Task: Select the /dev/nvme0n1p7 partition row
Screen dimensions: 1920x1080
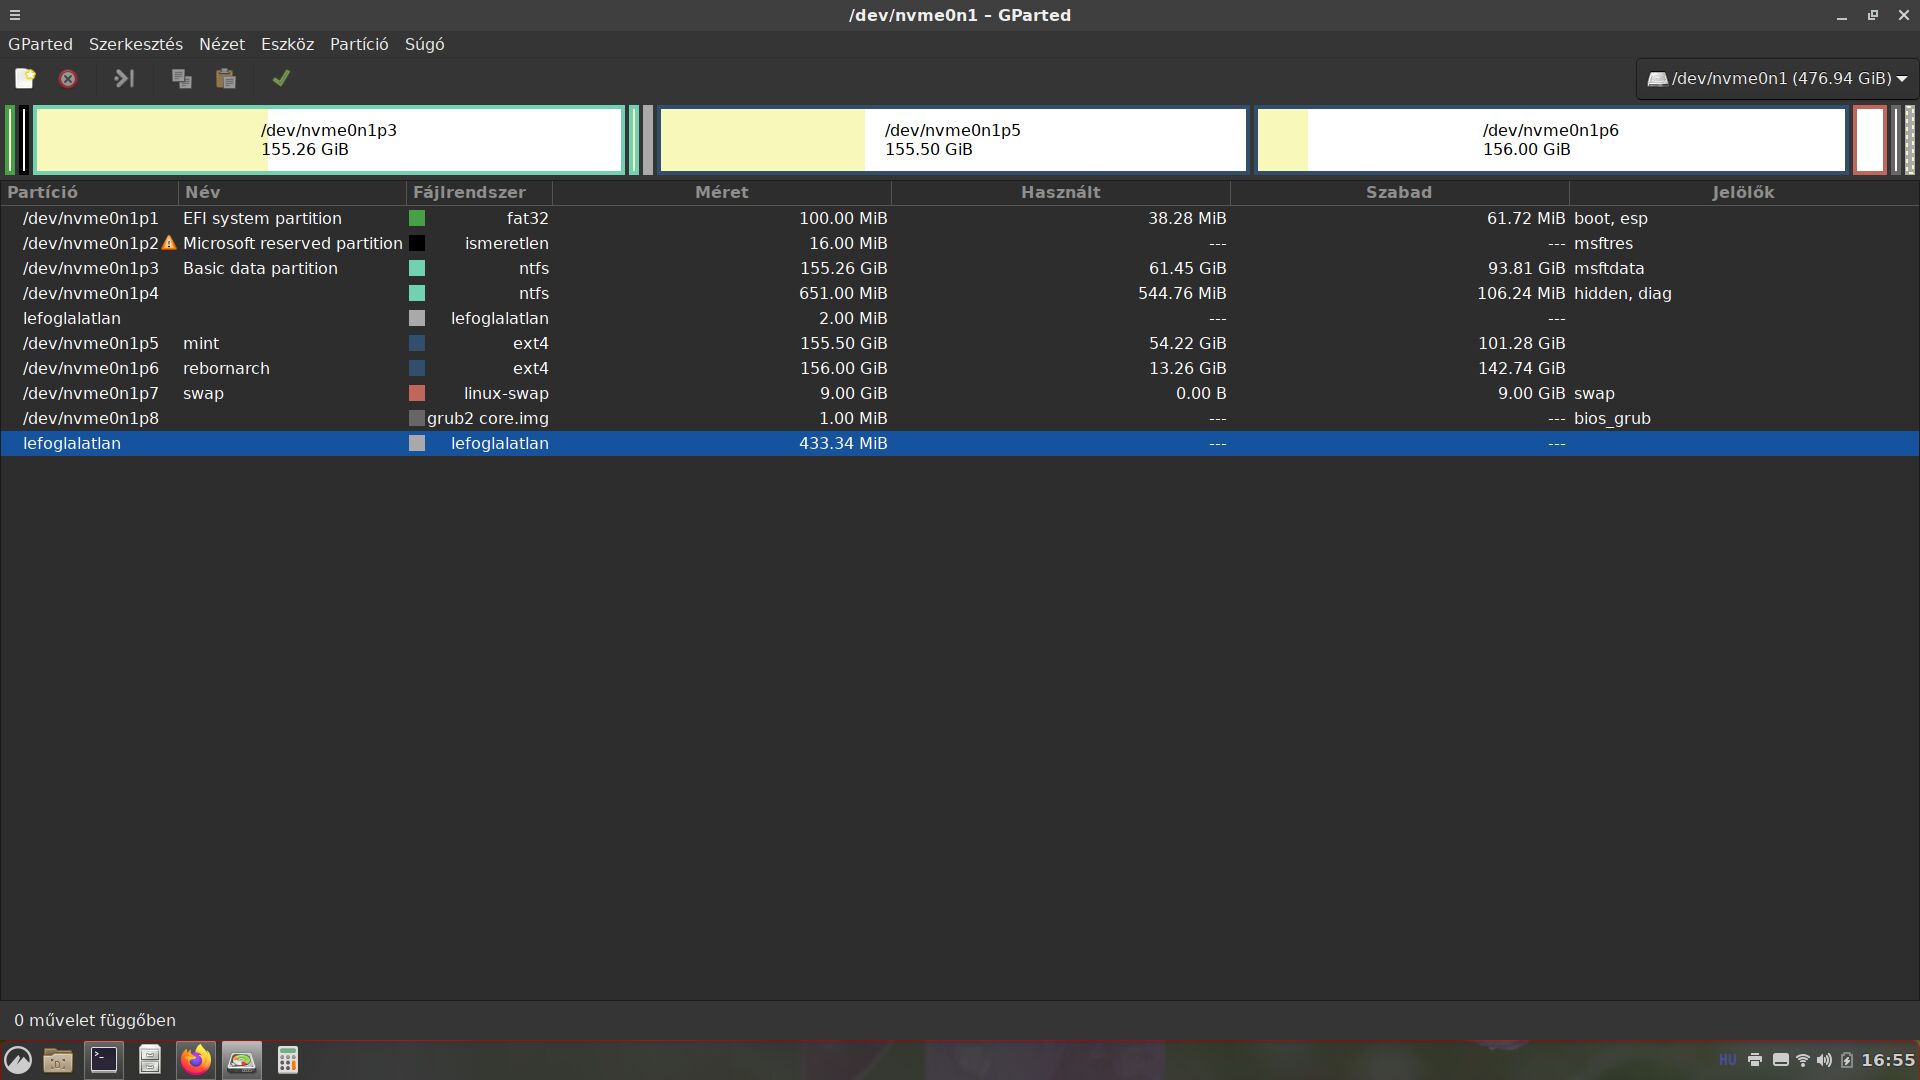Action: (x=960, y=393)
